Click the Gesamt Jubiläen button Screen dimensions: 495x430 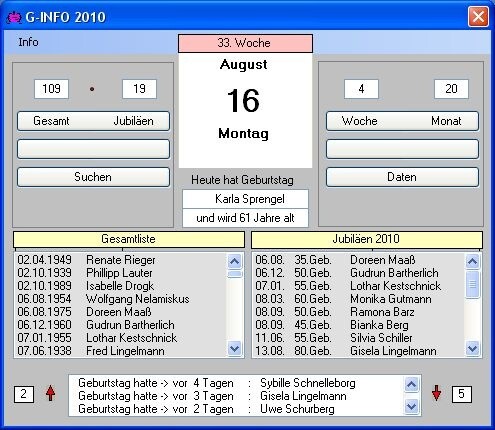[93, 121]
